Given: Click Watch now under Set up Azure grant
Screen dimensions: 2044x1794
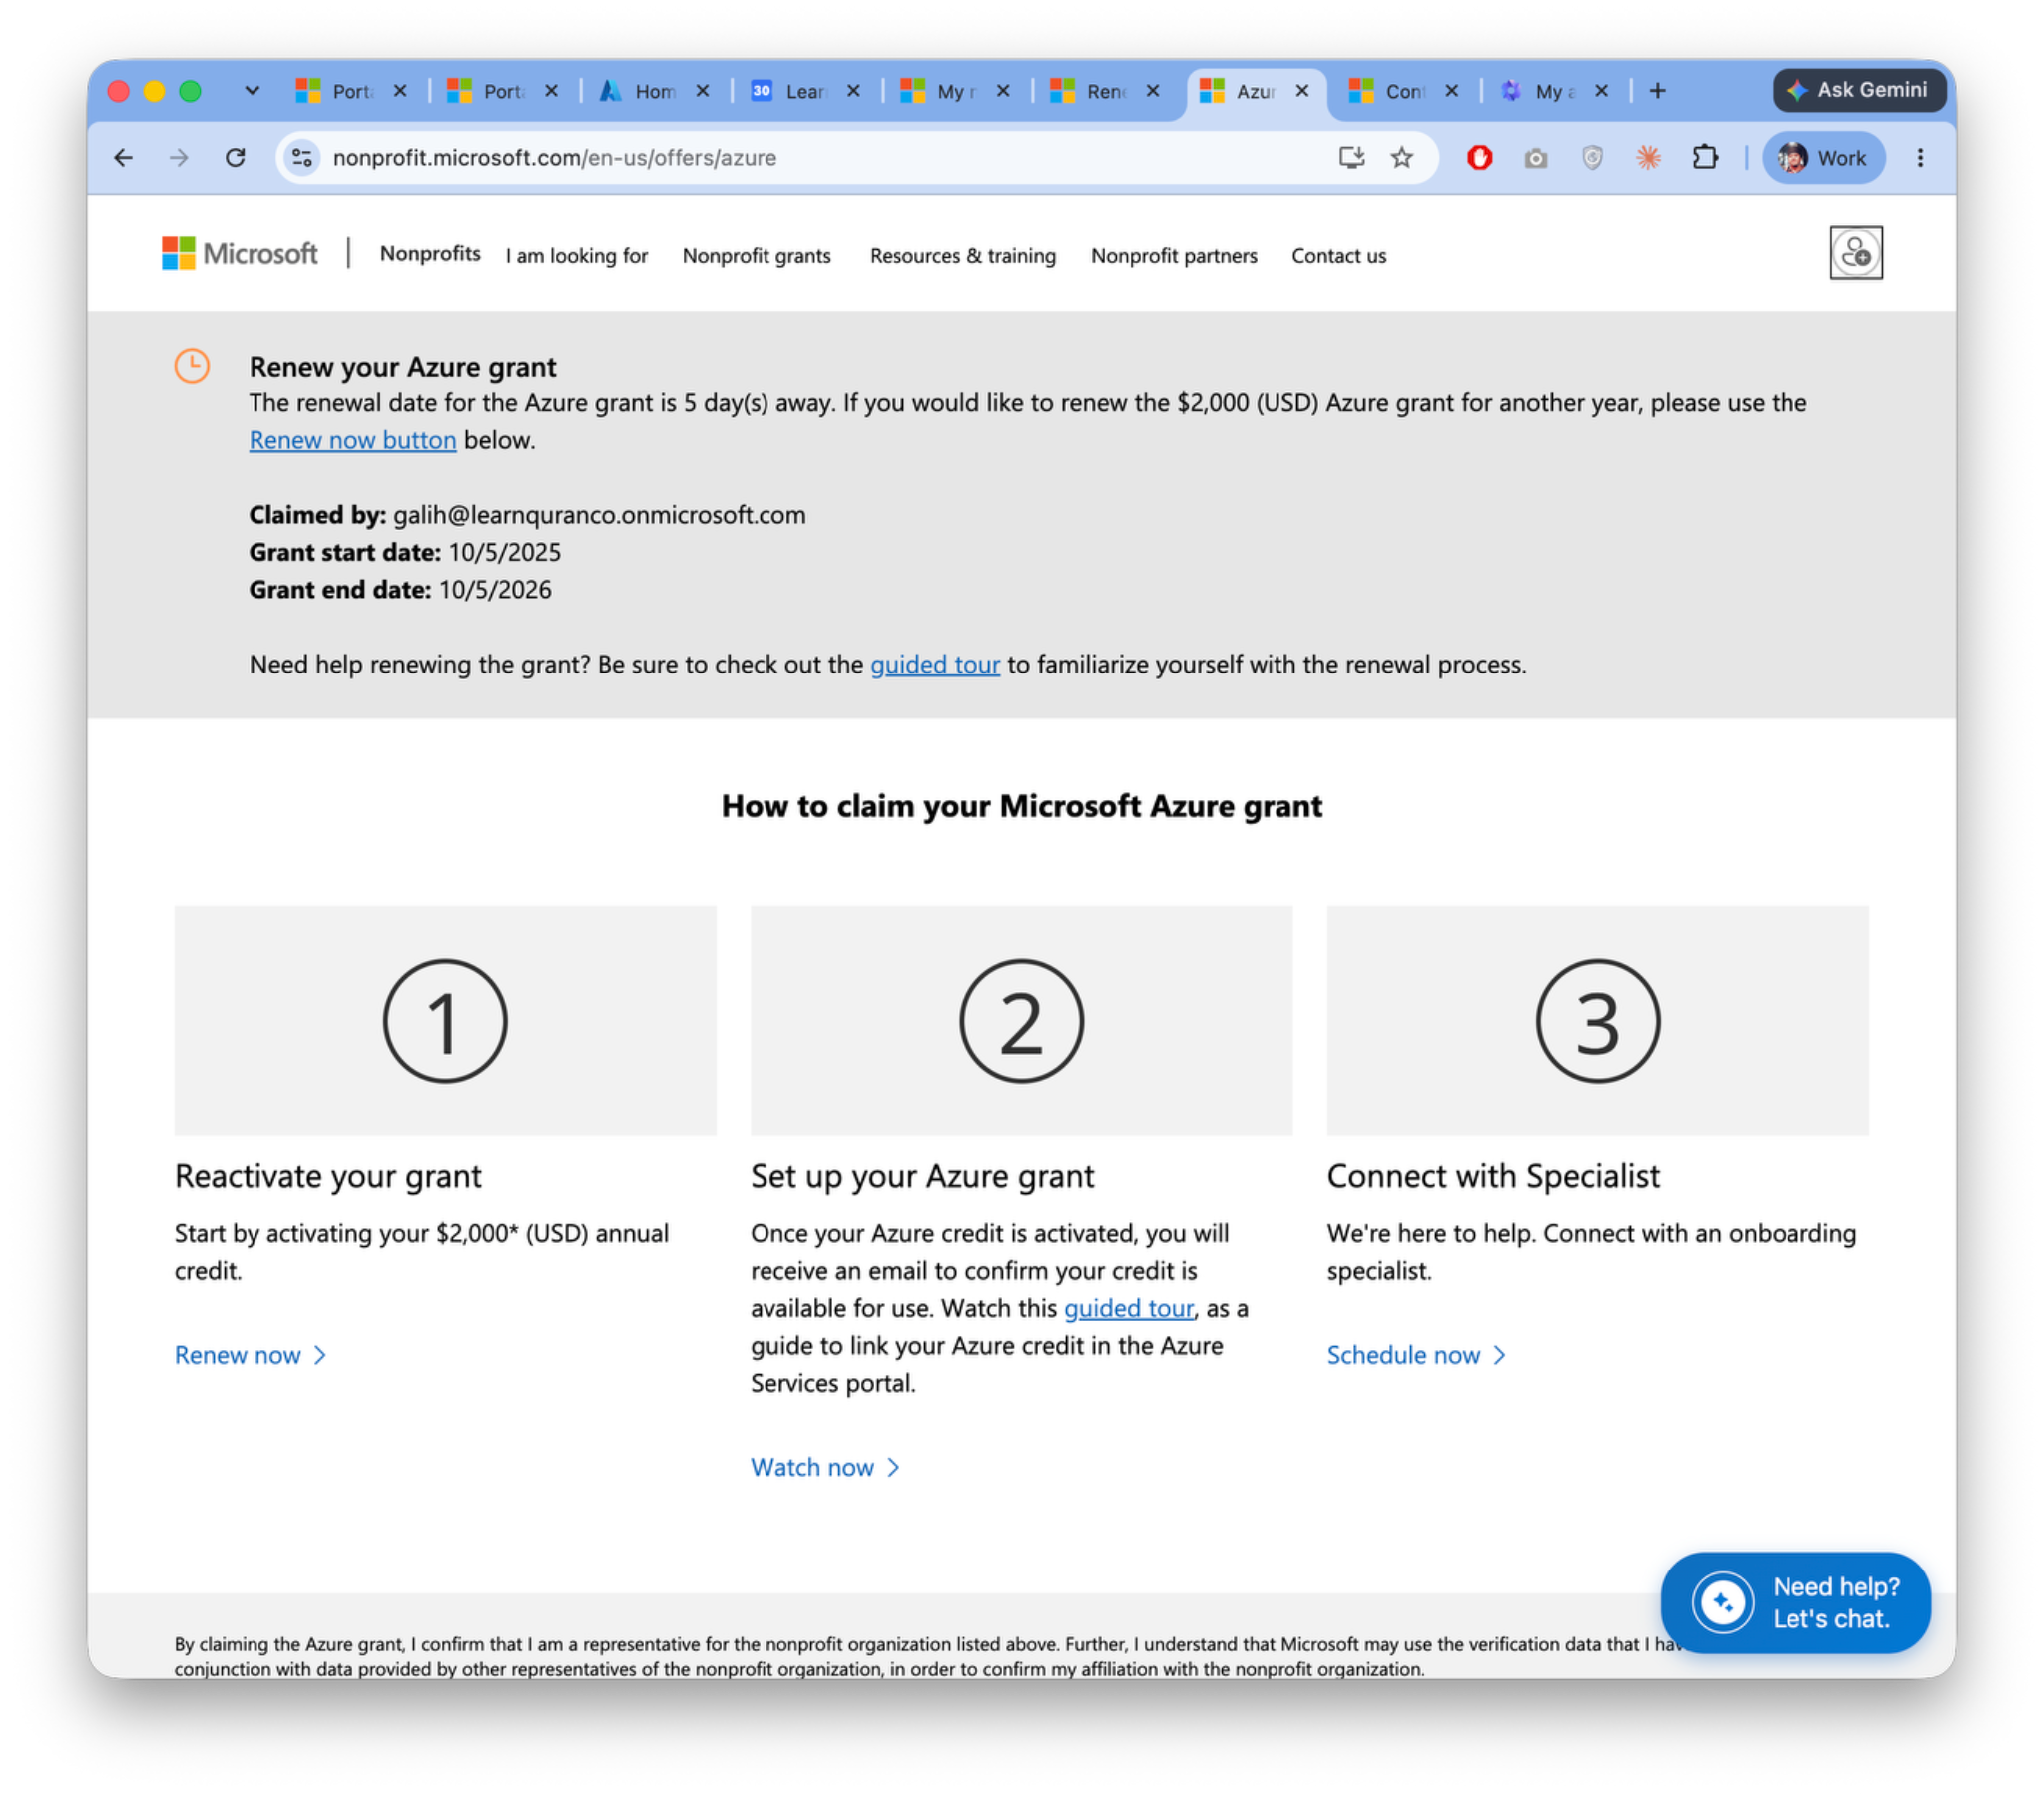Looking at the screenshot, I should pyautogui.click(x=825, y=1467).
